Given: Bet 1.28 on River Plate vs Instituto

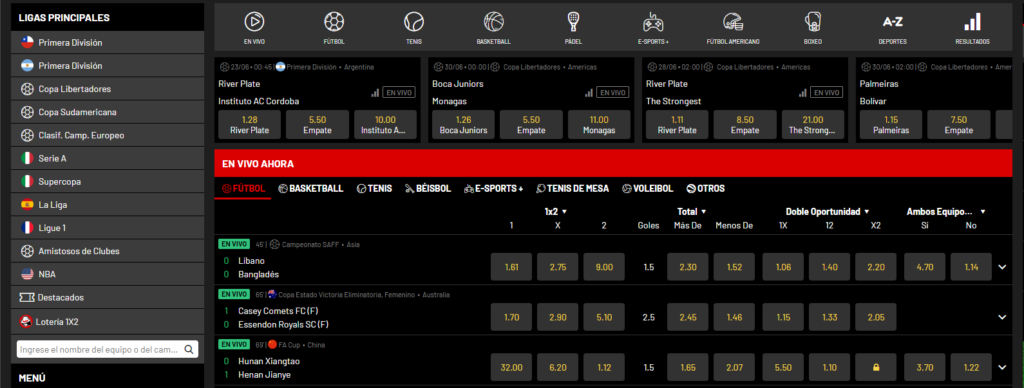Looking at the screenshot, I should click(249, 125).
